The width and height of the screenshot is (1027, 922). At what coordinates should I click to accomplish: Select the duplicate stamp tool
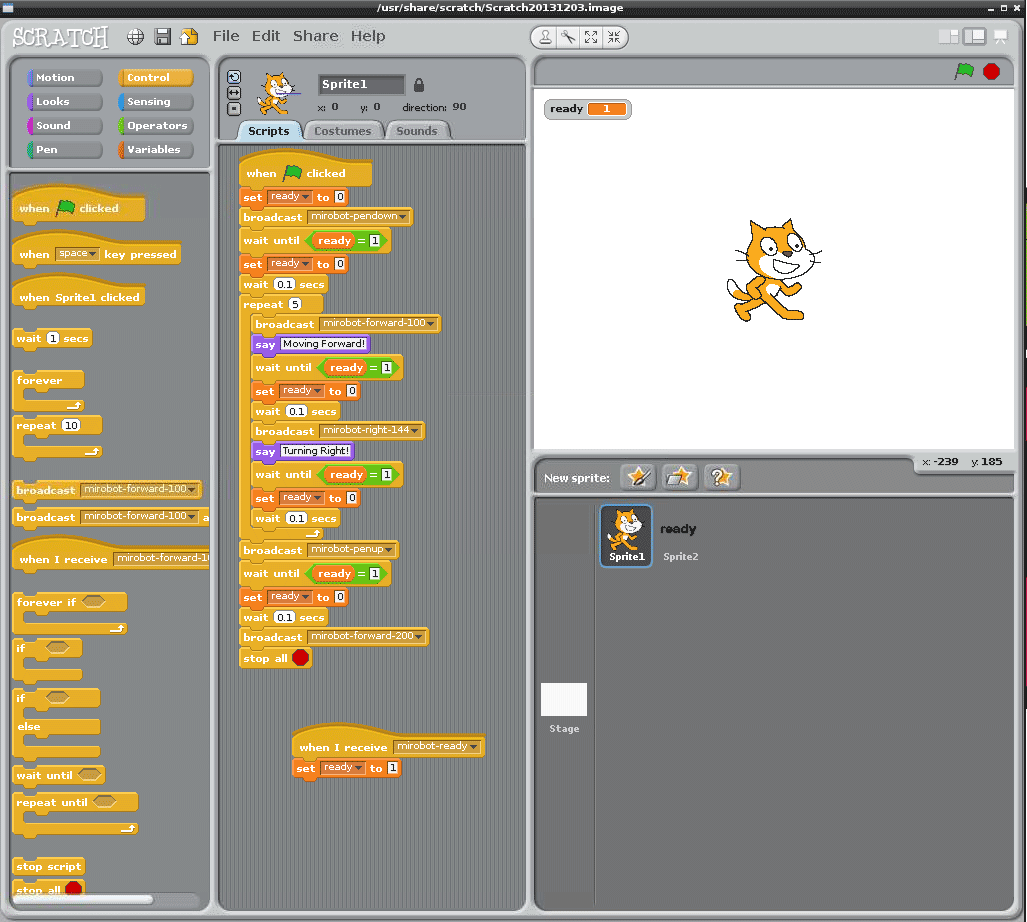click(545, 37)
